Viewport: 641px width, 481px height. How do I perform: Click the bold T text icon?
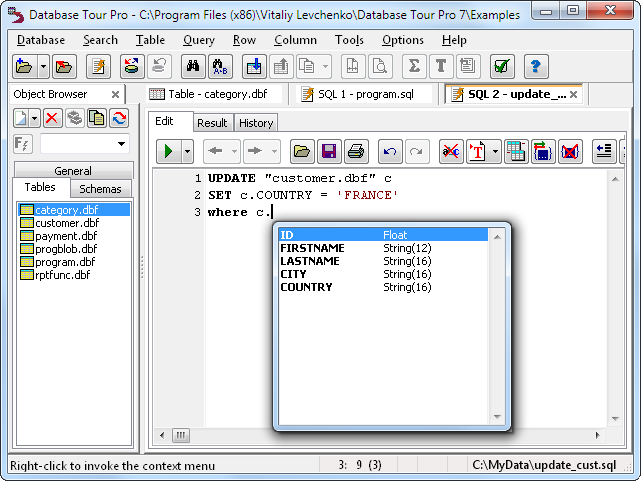click(x=441, y=66)
